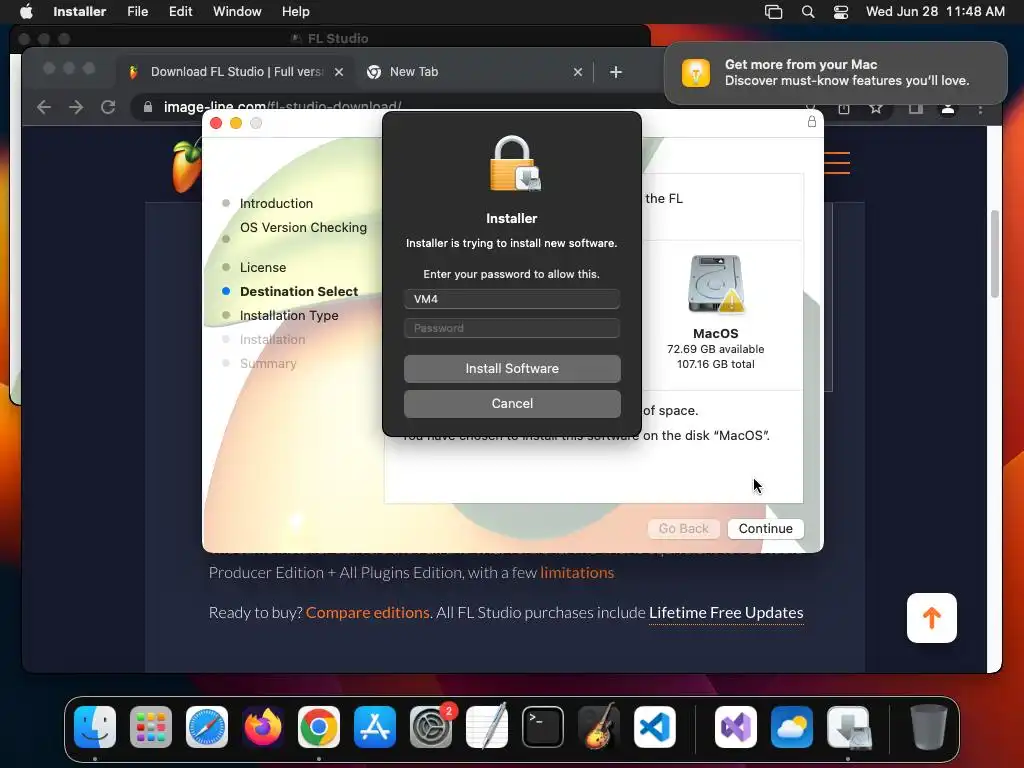The height and width of the screenshot is (768, 1024).
Task: Open a new Chrome tab with plus
Action: (x=616, y=72)
